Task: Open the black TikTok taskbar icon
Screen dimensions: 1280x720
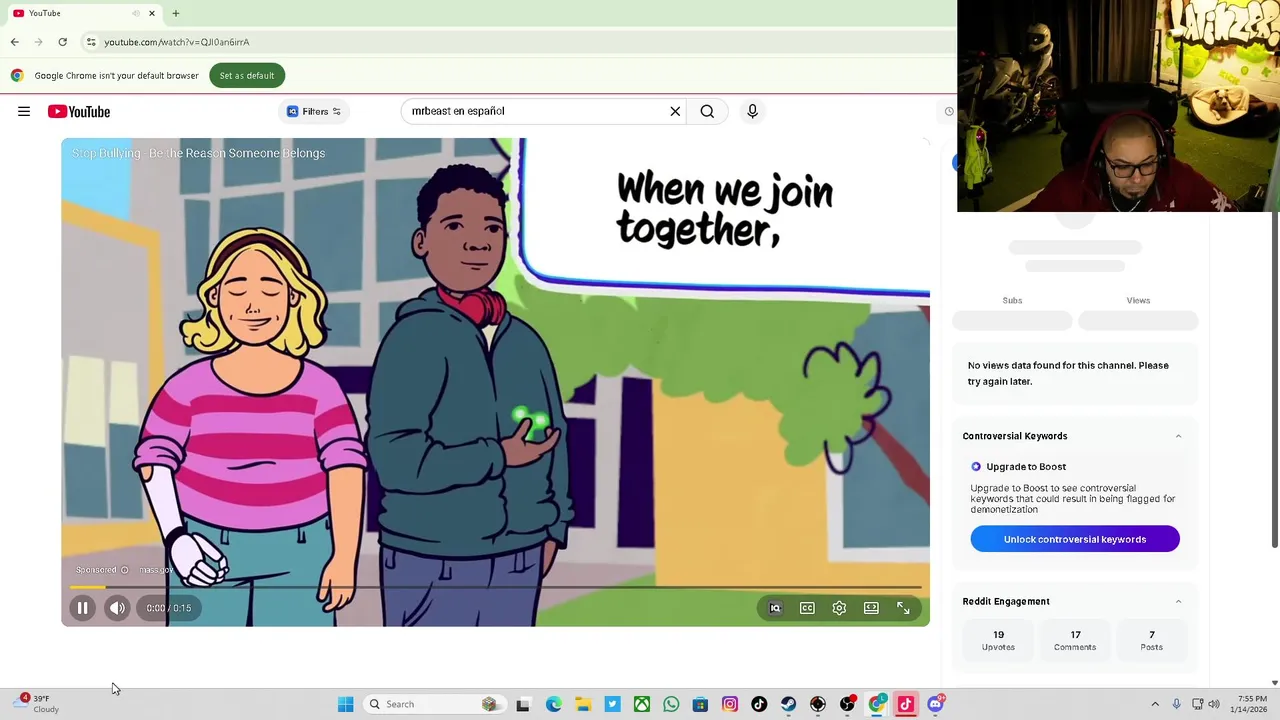Action: pos(759,704)
